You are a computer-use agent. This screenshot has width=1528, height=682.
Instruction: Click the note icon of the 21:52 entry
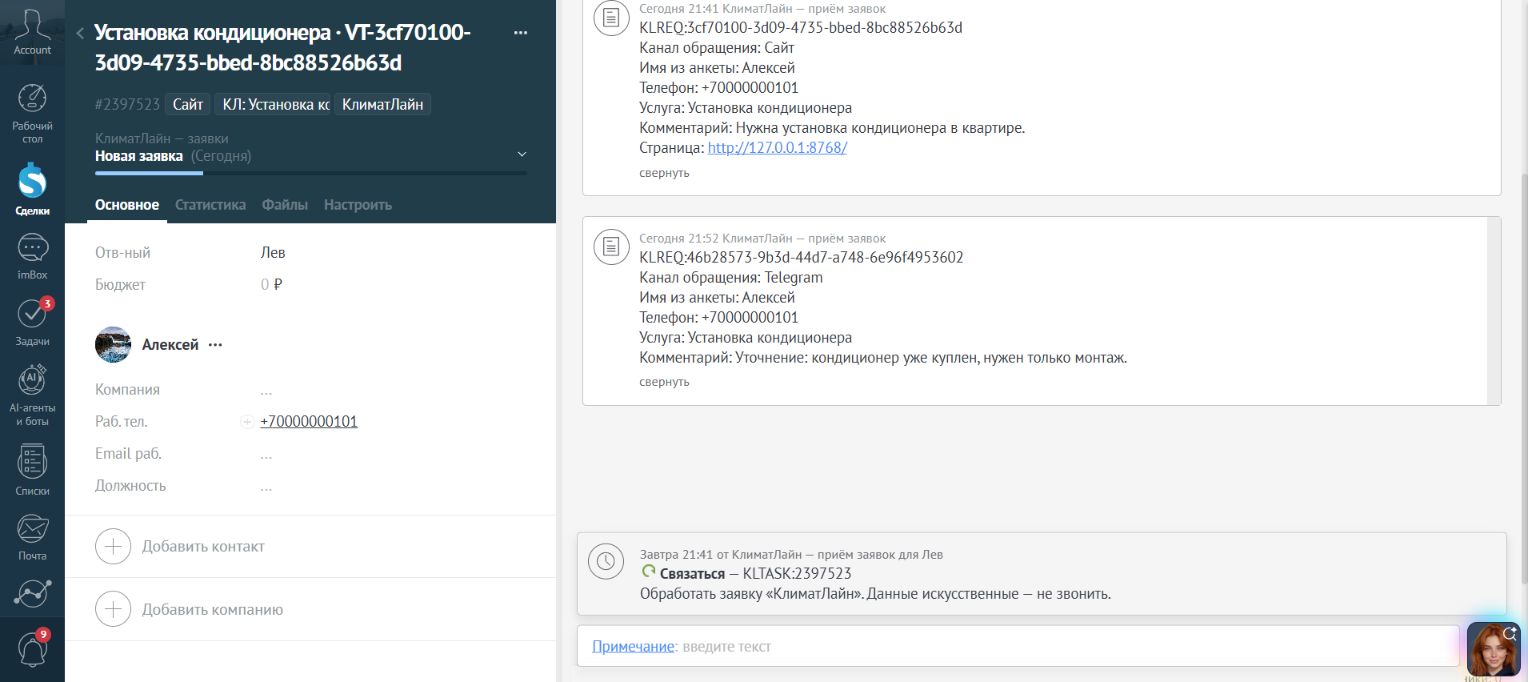(x=611, y=247)
